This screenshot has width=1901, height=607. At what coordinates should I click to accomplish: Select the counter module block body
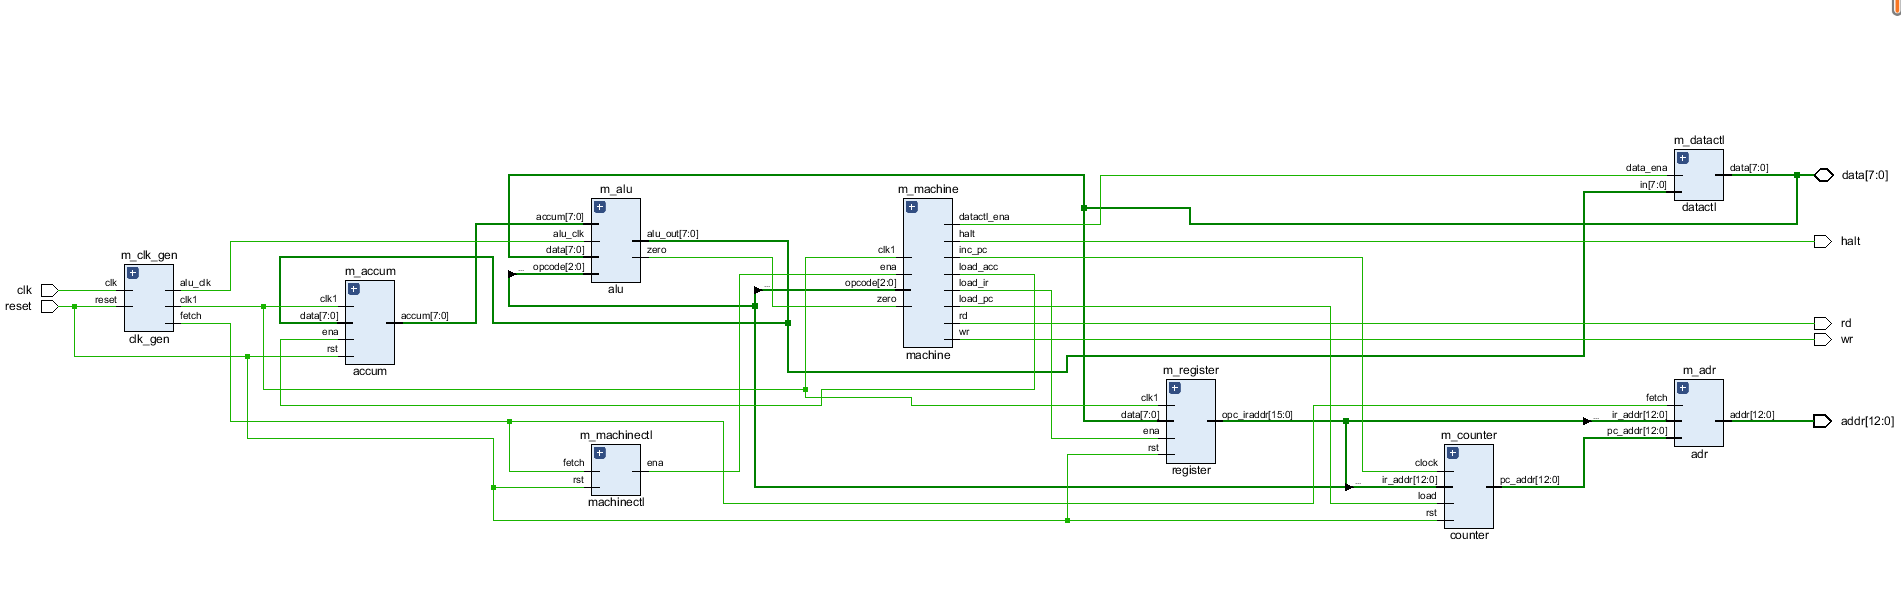point(1469,486)
